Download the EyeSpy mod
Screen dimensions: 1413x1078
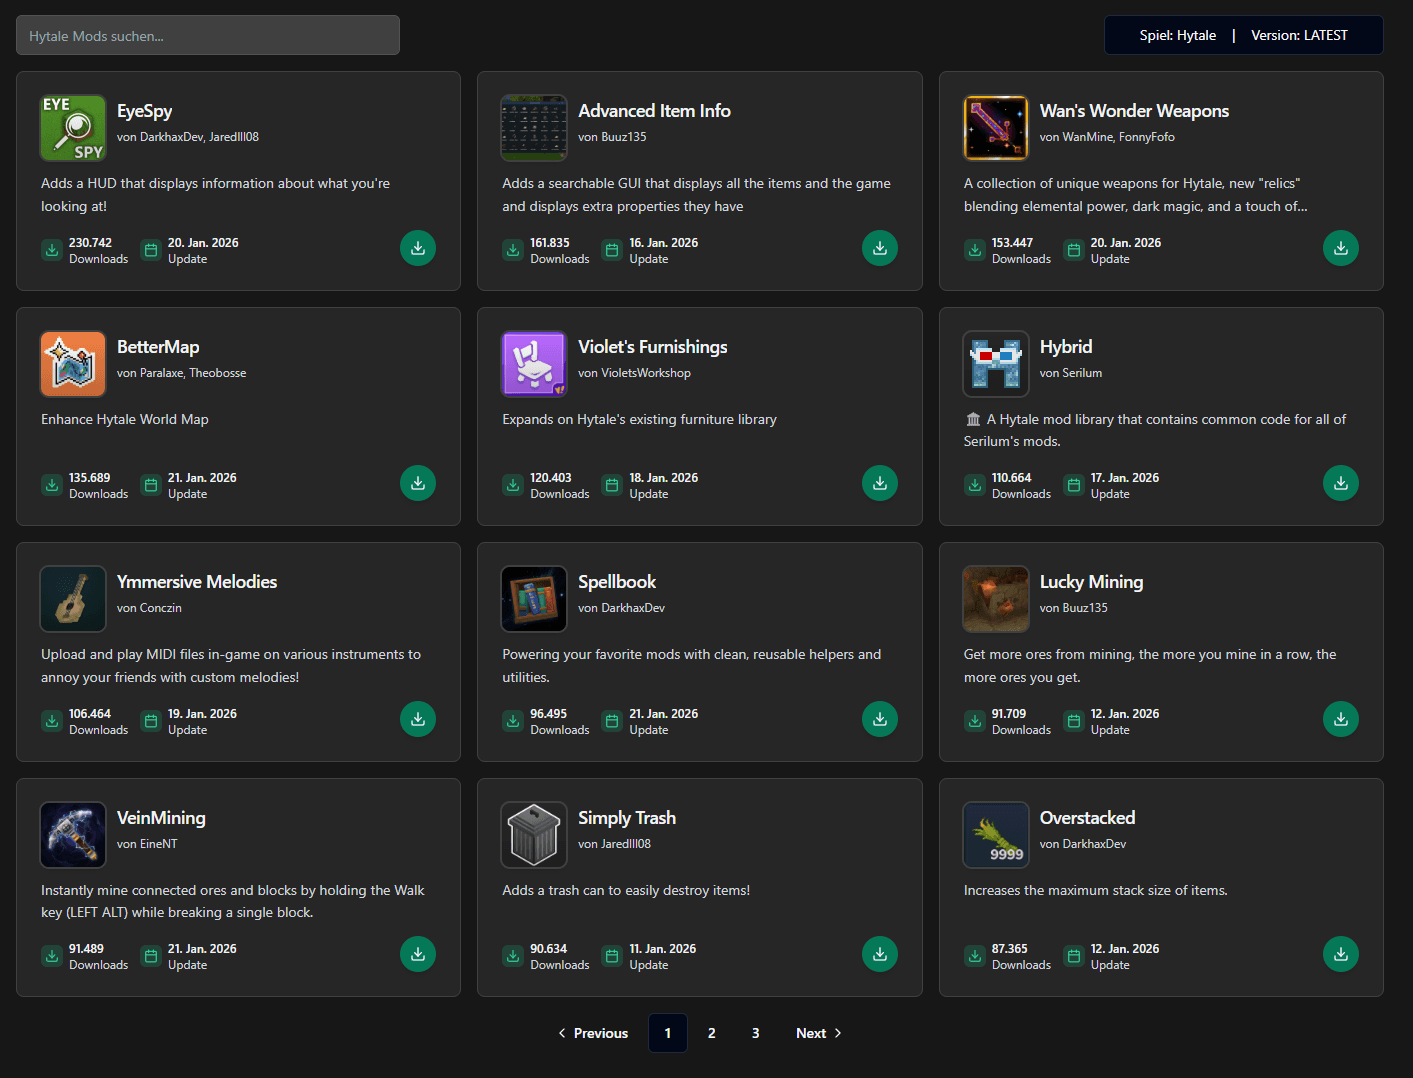click(418, 248)
